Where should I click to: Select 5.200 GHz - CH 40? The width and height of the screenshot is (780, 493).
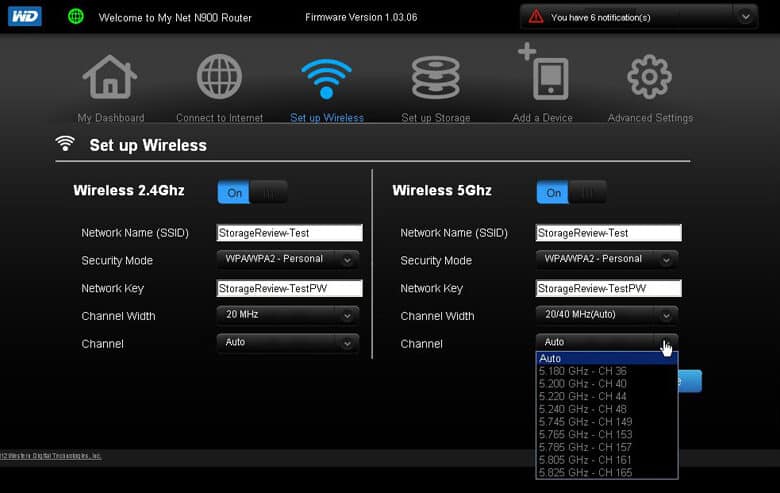(607, 384)
